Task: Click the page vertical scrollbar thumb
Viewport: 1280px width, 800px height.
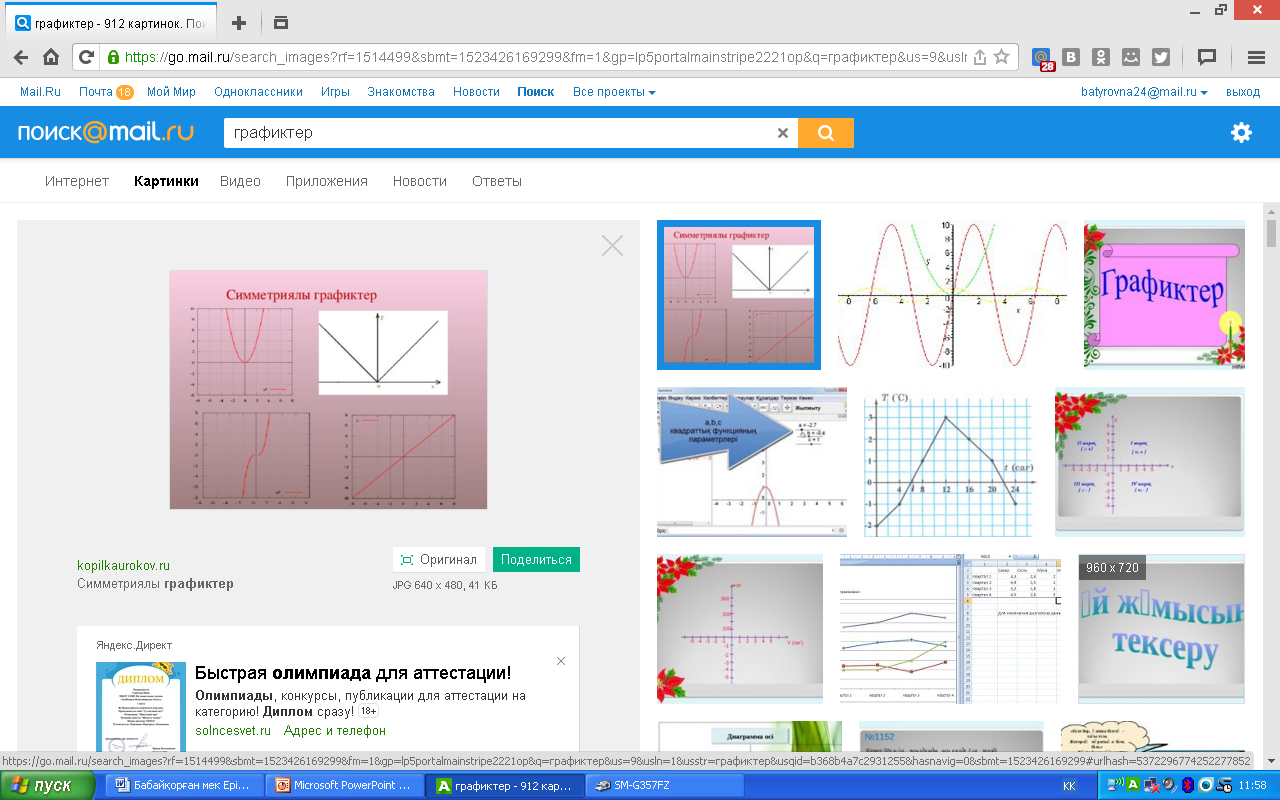Action: point(1272,233)
